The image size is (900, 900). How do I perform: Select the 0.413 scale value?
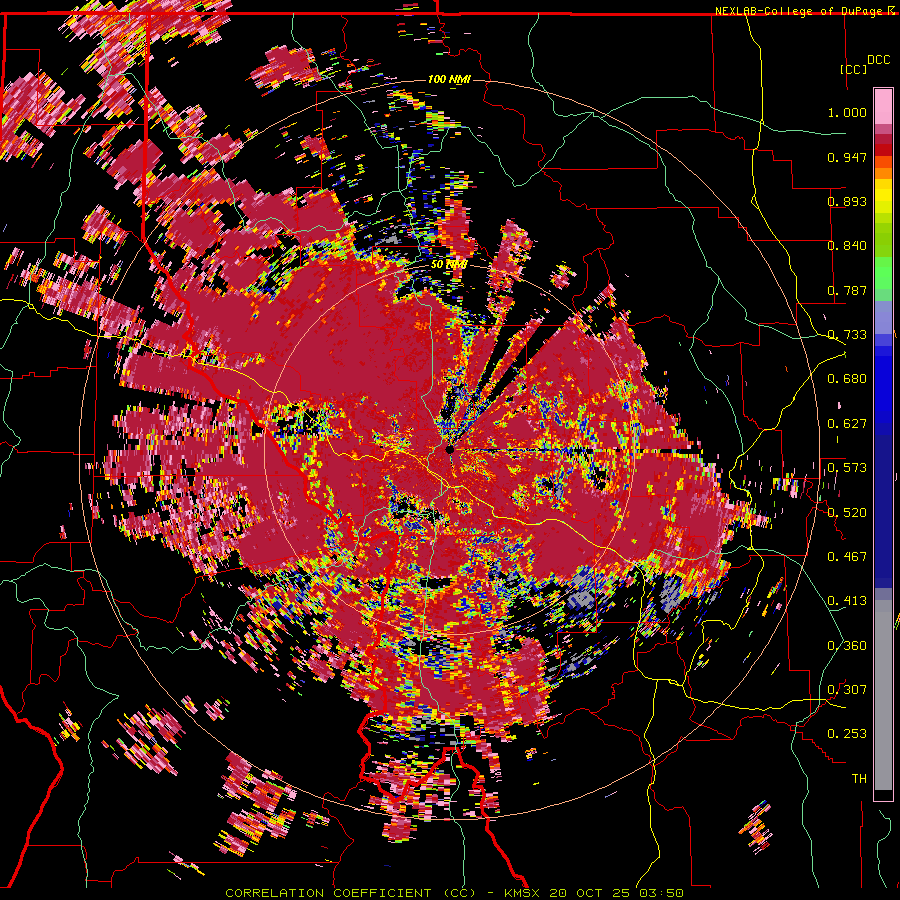click(x=847, y=601)
